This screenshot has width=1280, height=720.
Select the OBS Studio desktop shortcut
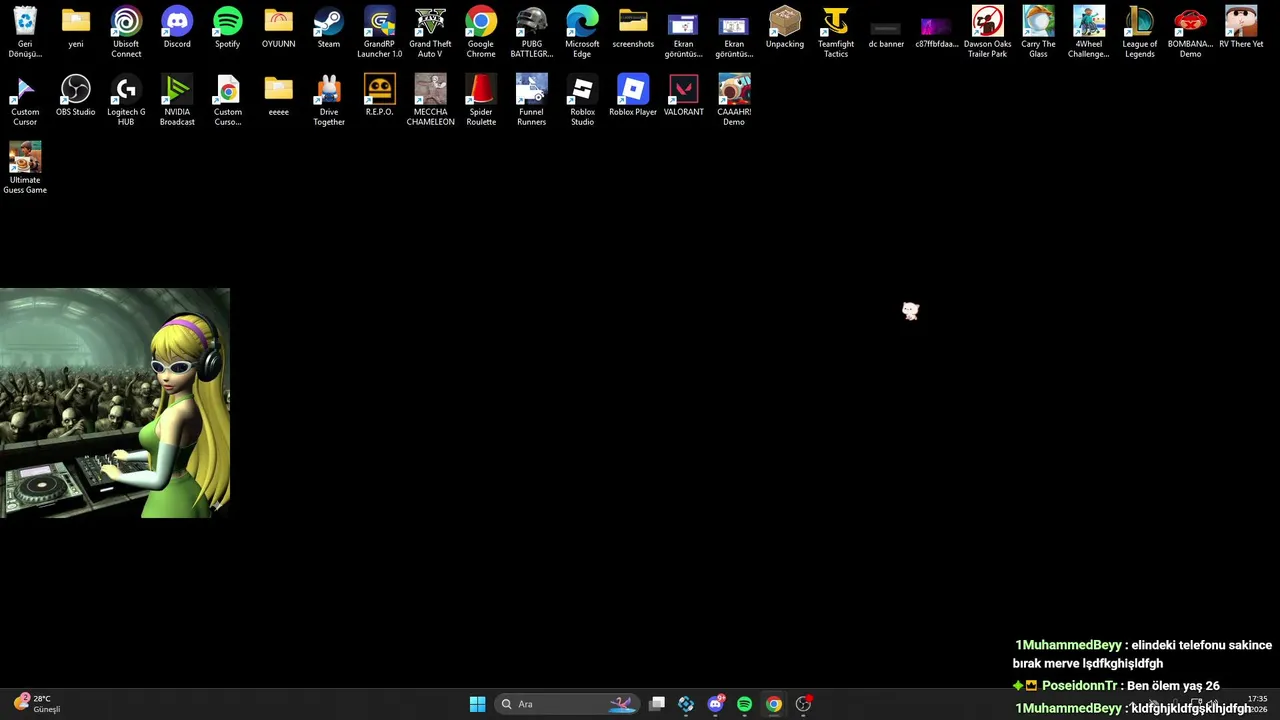coord(76,95)
